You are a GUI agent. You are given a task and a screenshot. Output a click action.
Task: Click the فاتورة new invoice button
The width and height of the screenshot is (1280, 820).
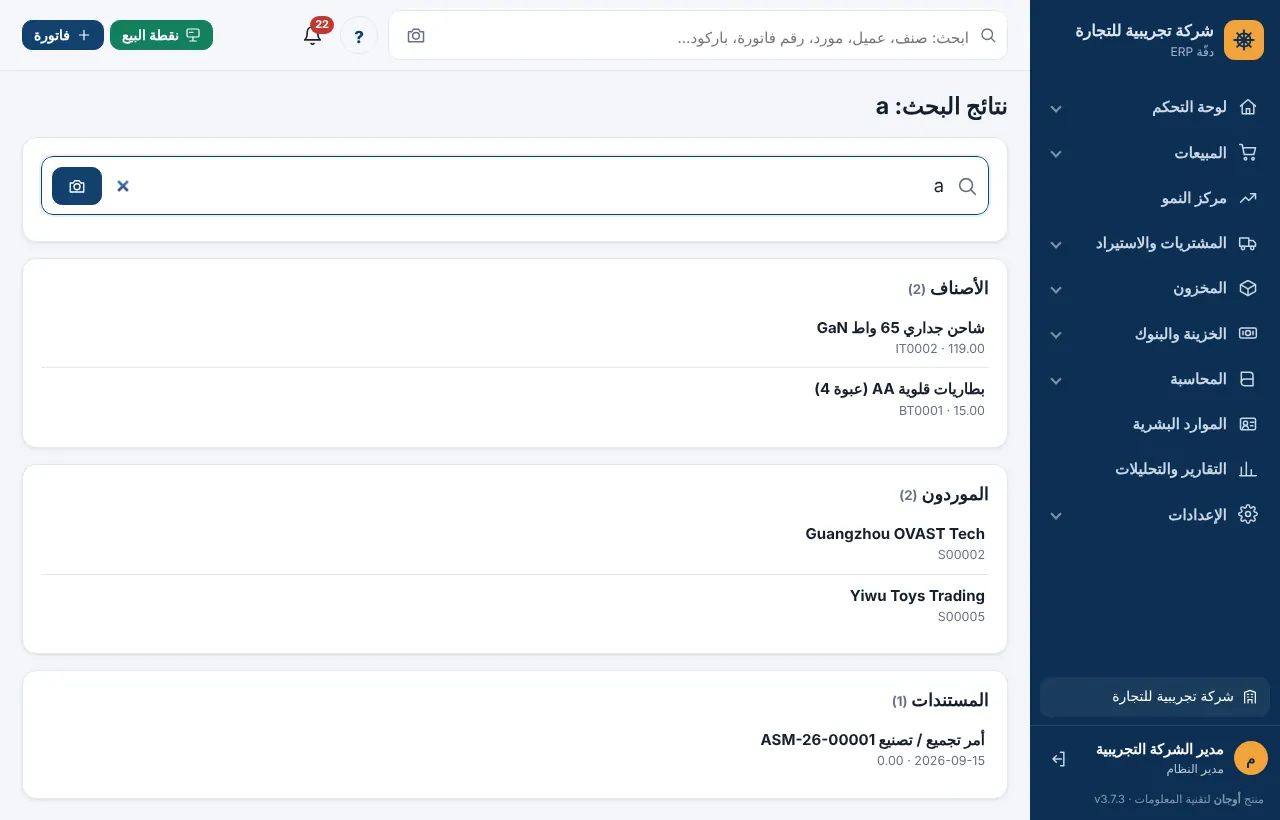click(63, 35)
